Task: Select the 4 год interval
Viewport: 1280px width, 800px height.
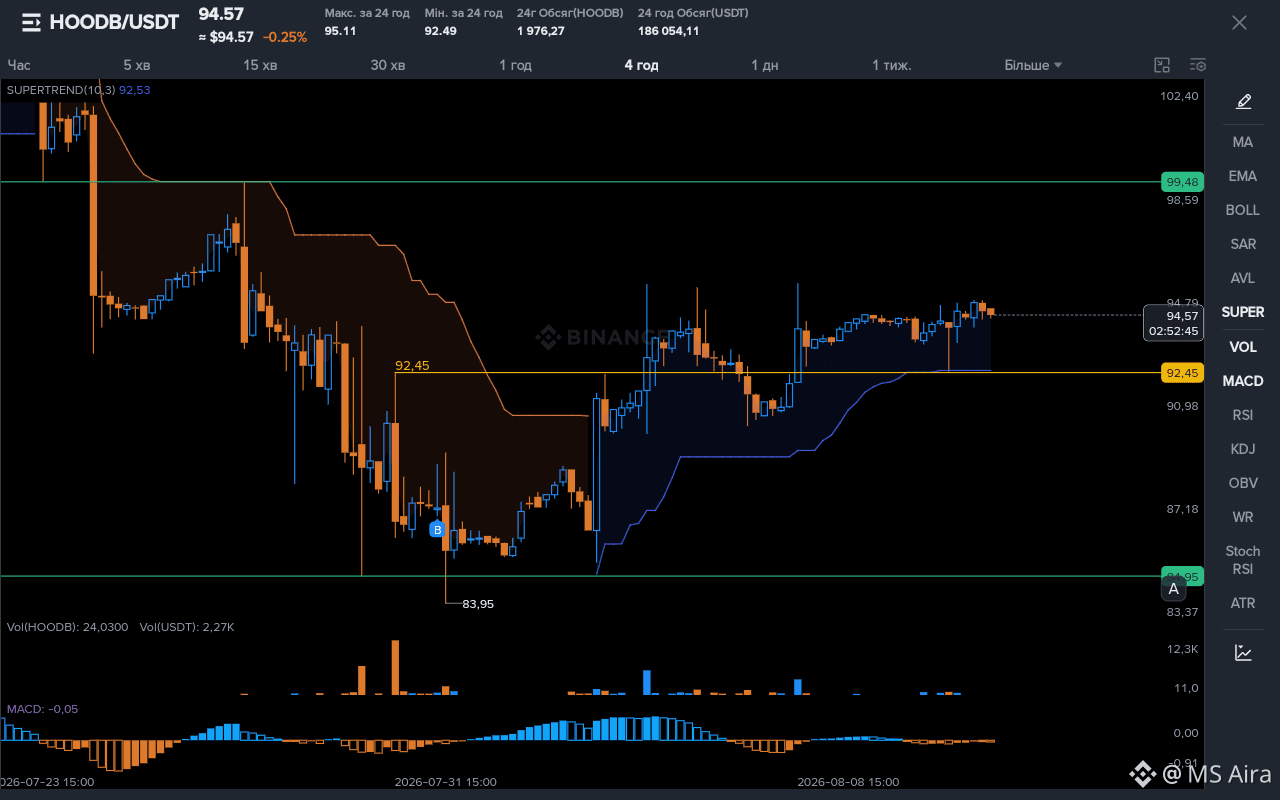Action: click(x=642, y=65)
